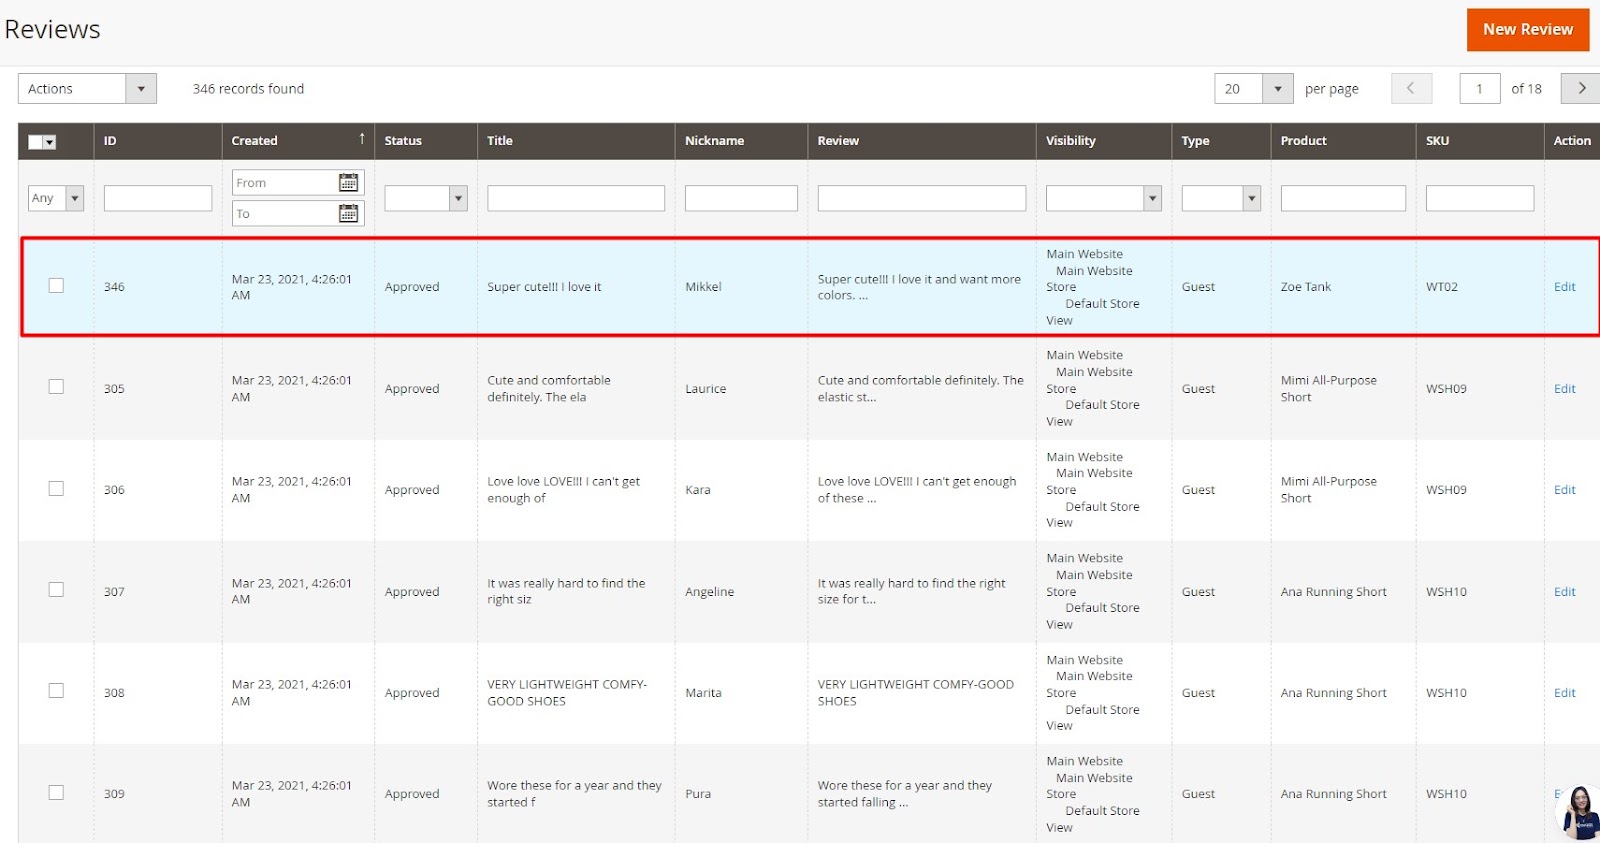The image size is (1600, 843).
Task: Sort by the Nickname column header
Action: (x=714, y=141)
